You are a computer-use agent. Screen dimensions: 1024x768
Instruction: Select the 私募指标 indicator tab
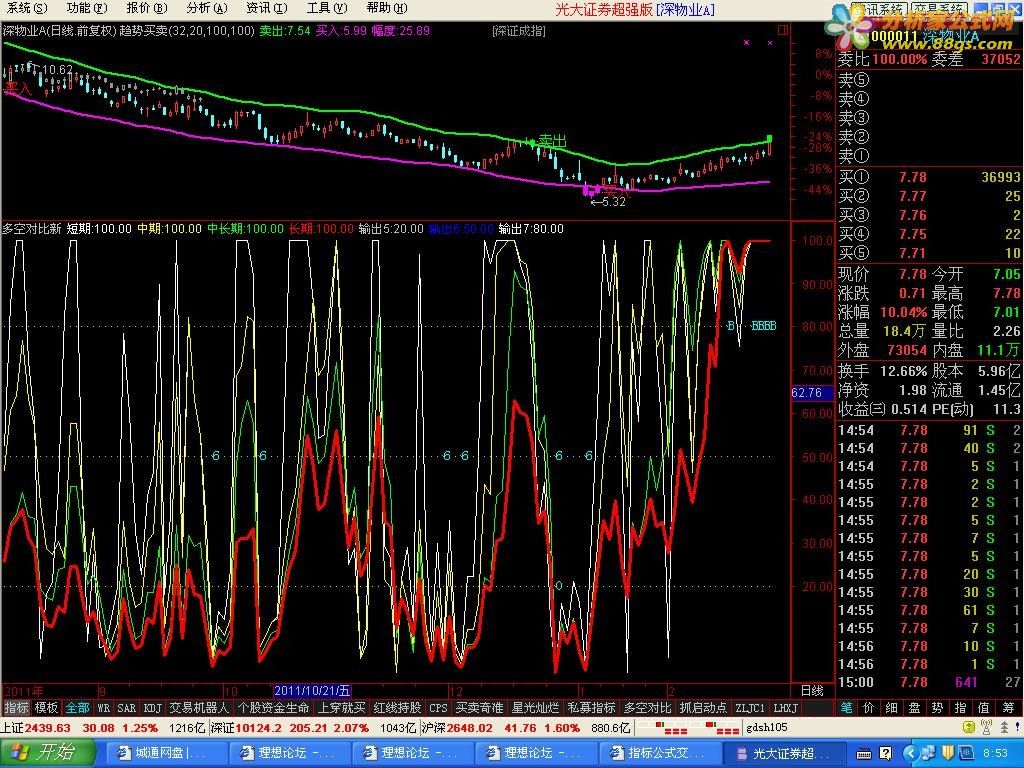point(592,708)
